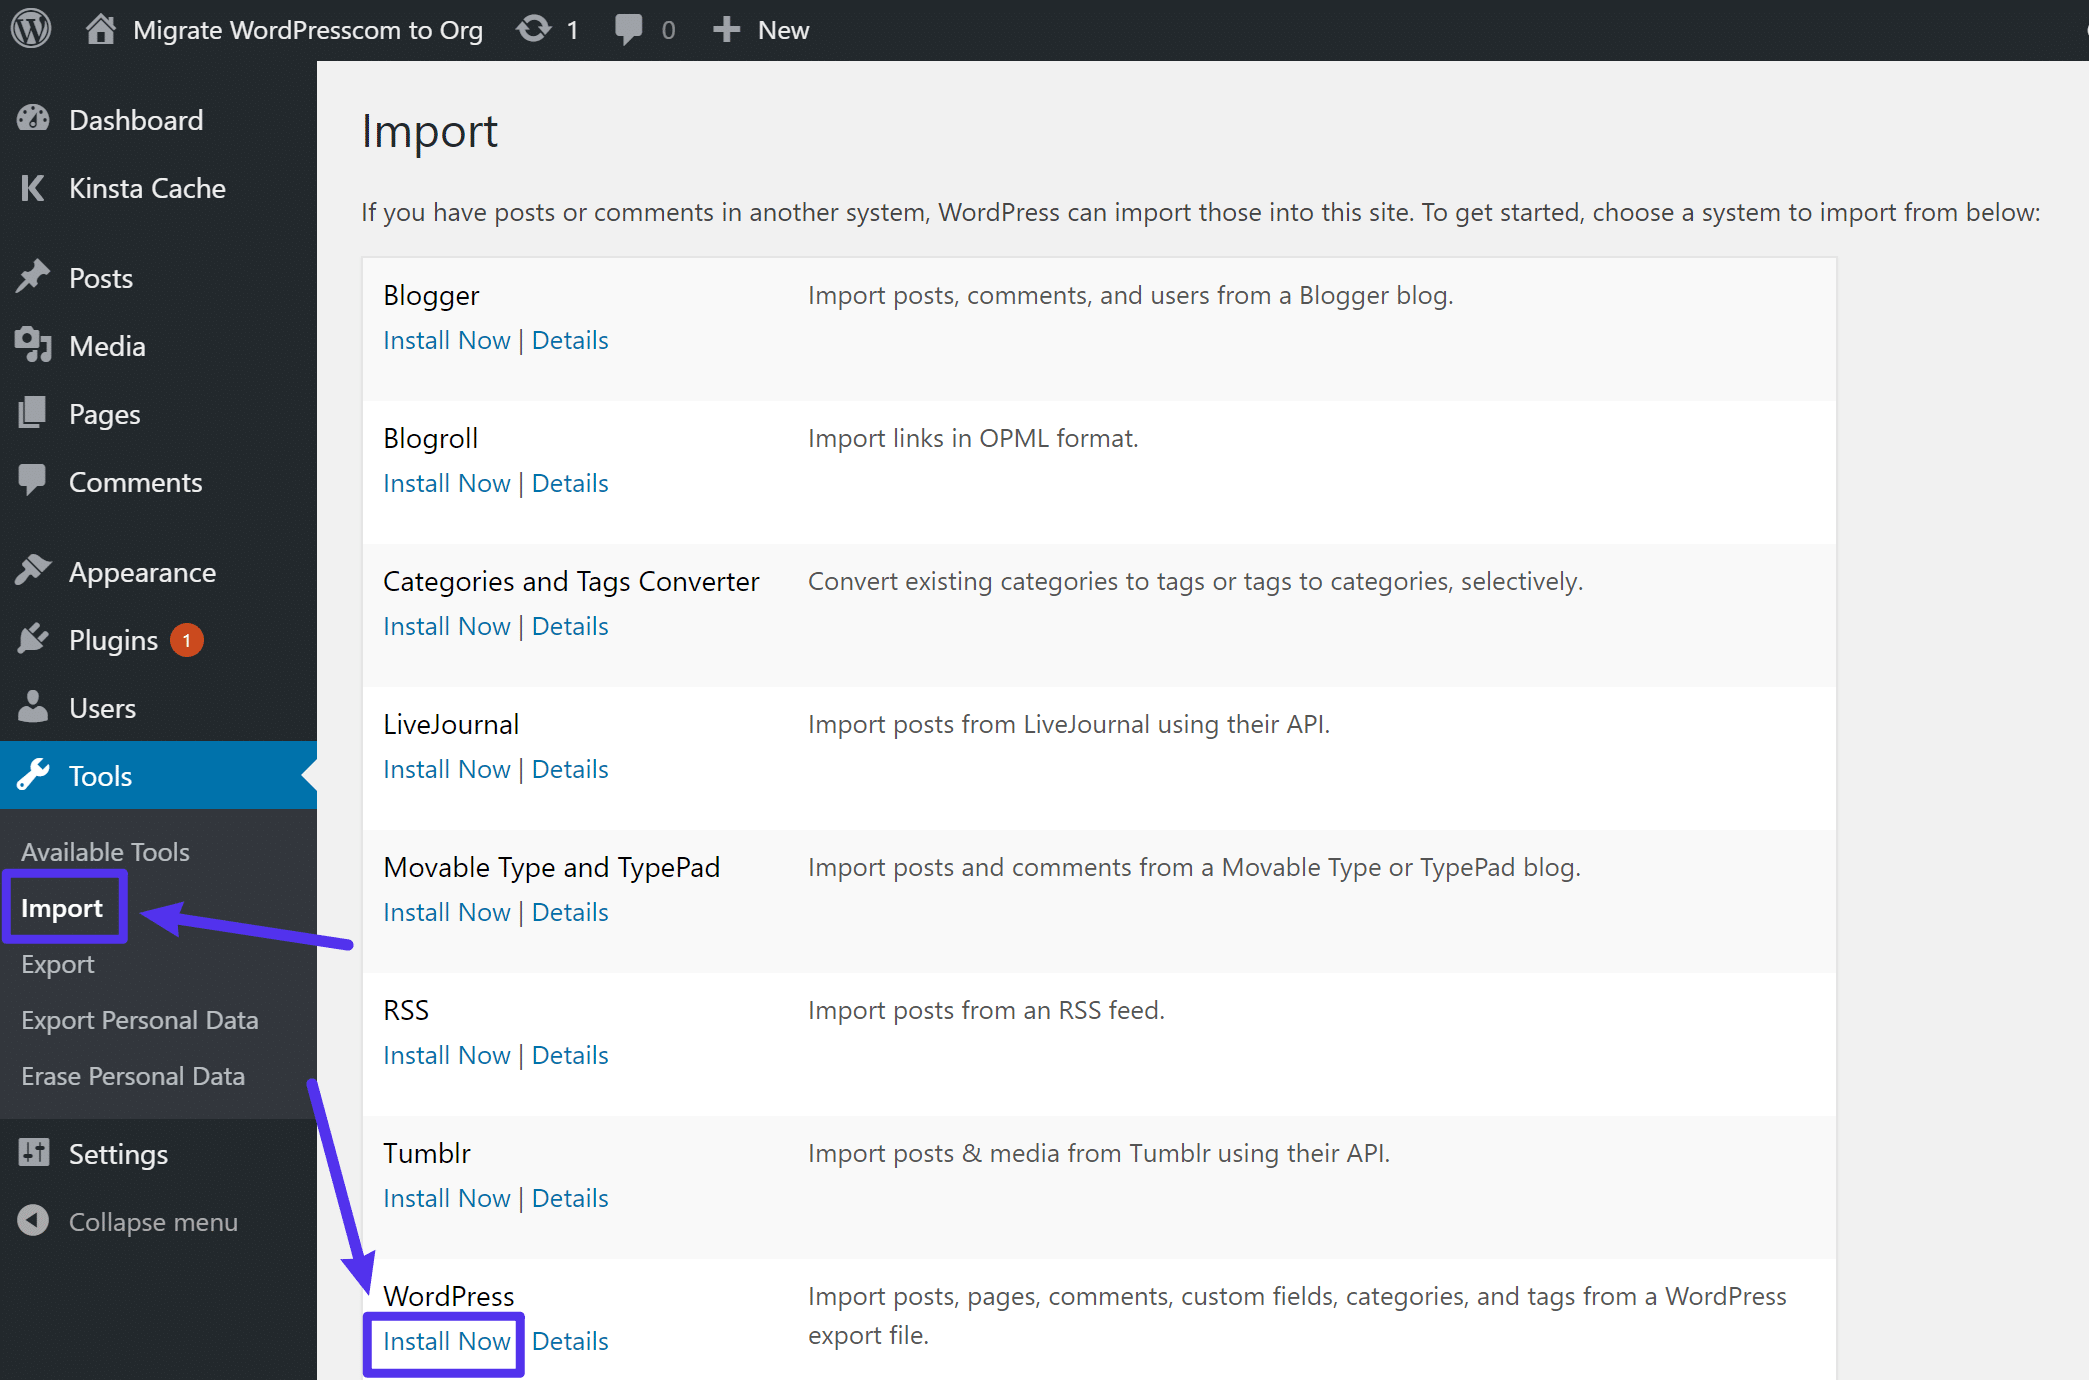Open the Comments section icon
Image resolution: width=2089 pixels, height=1380 pixels.
coord(34,481)
